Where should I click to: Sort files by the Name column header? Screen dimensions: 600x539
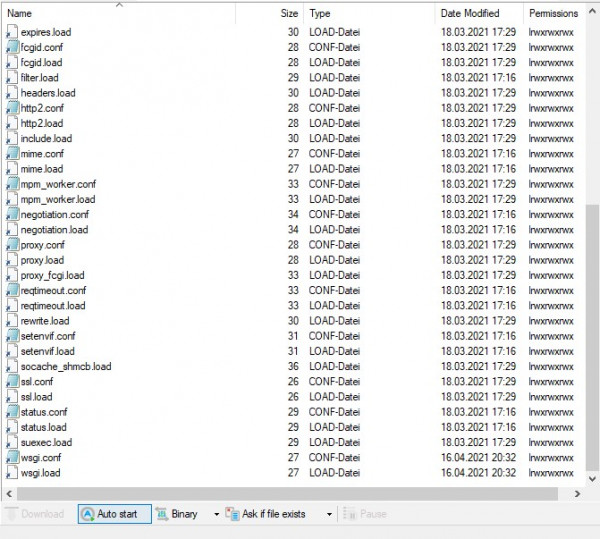(120, 14)
